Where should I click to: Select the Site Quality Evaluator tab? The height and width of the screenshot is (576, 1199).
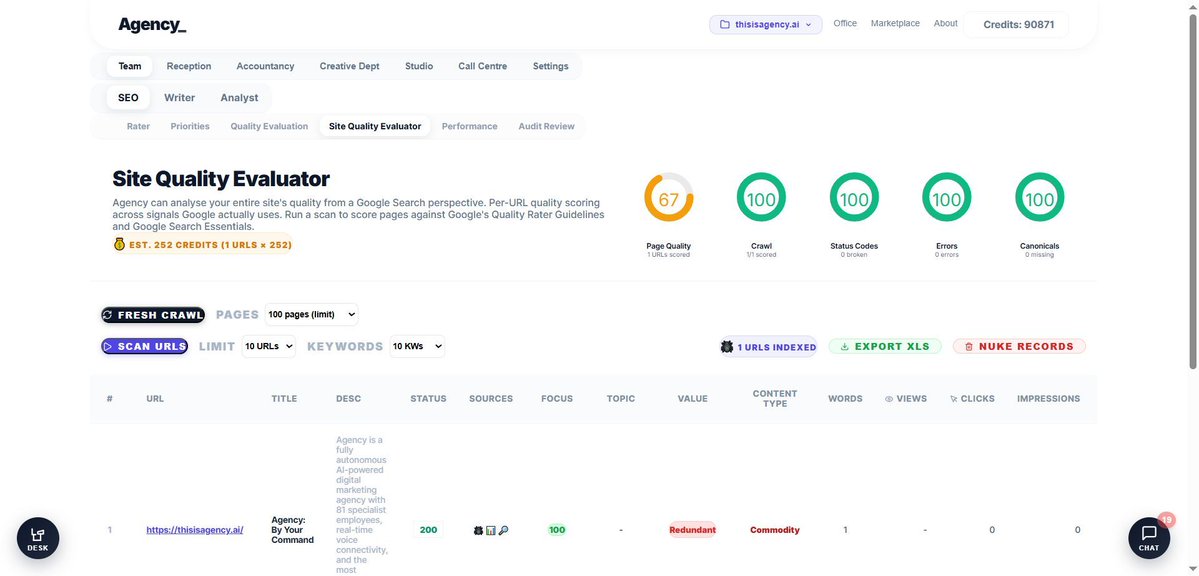click(x=375, y=126)
